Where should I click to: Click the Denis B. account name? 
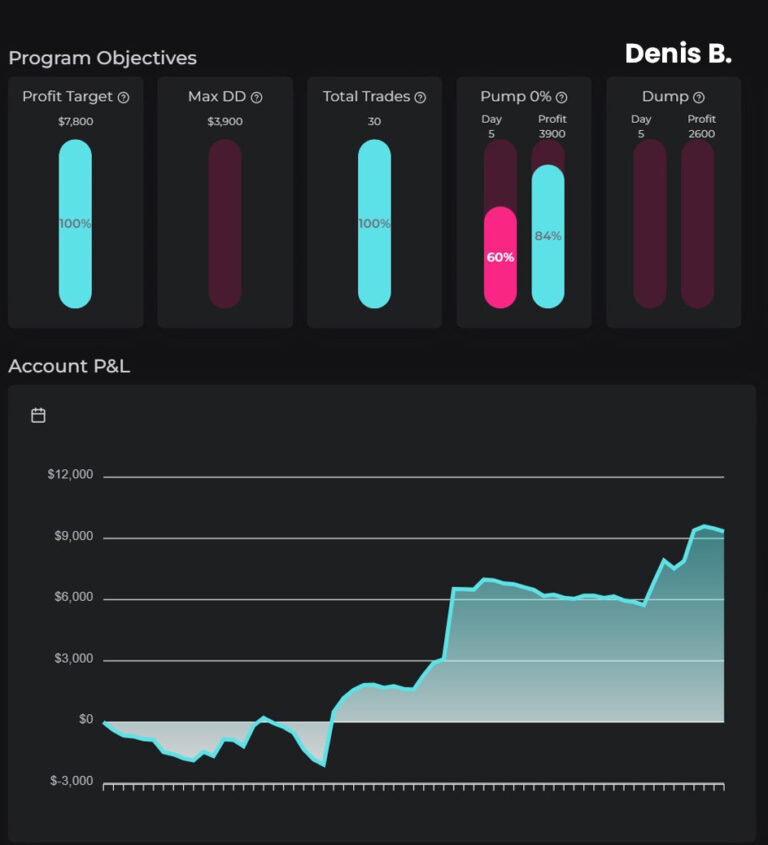[678, 54]
